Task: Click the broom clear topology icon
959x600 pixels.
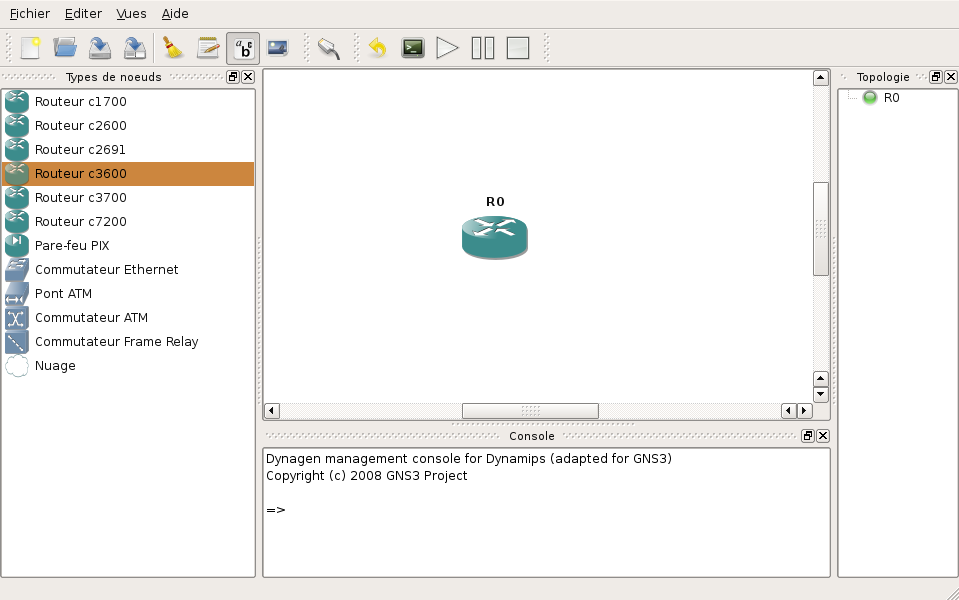Action: (173, 48)
